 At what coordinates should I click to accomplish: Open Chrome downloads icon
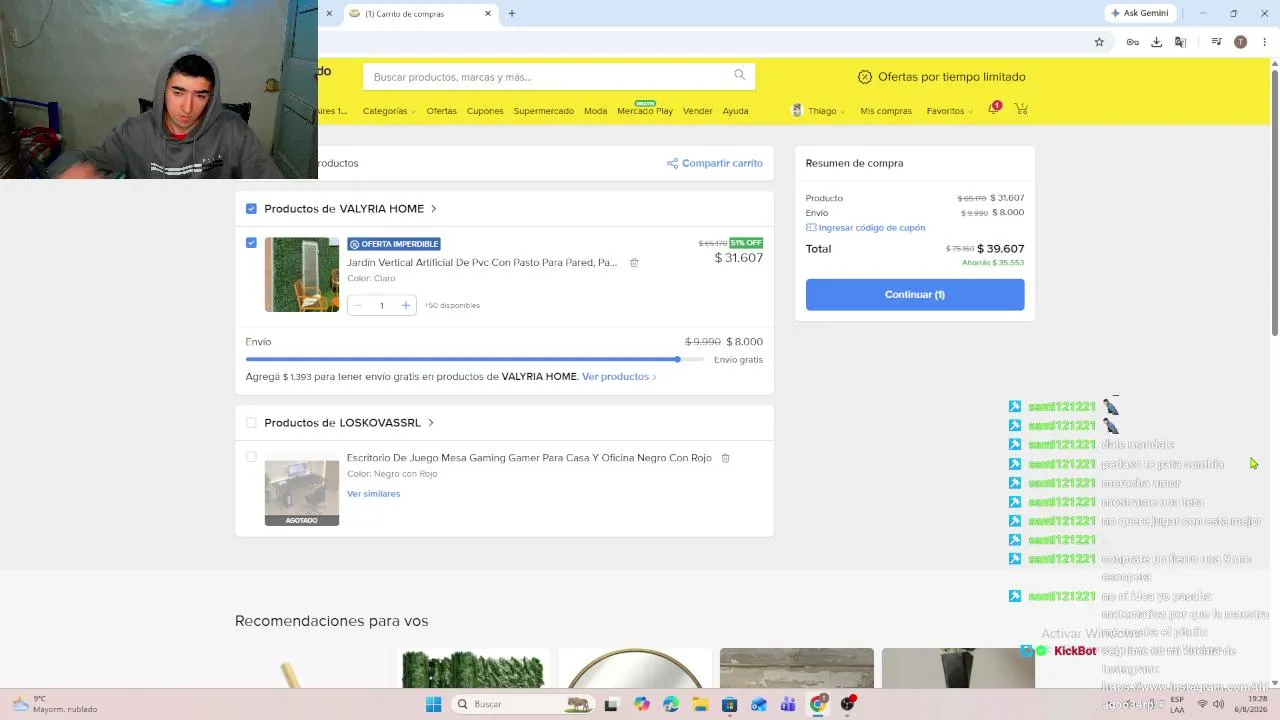[1156, 42]
